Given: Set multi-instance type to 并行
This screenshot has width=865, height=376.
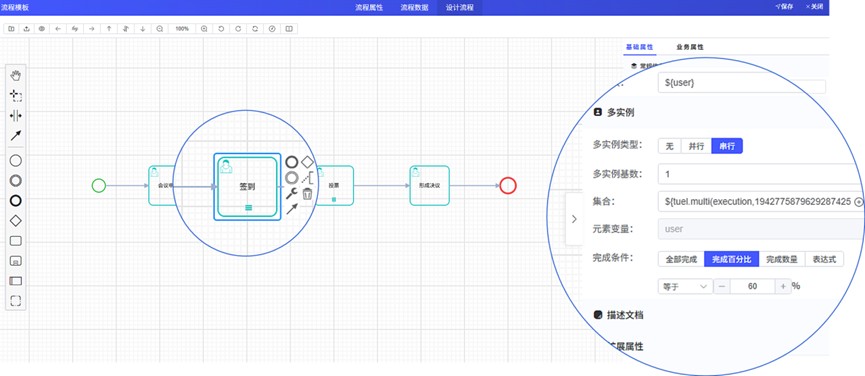Looking at the screenshot, I should coord(696,146).
